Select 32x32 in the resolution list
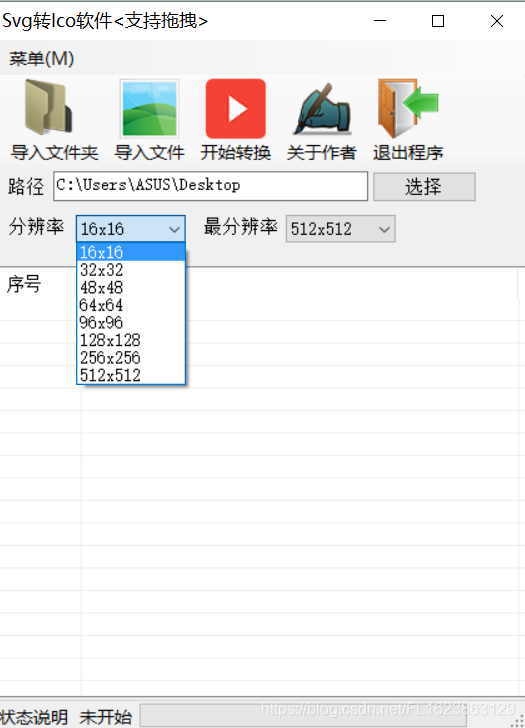525x728 pixels. (x=131, y=270)
